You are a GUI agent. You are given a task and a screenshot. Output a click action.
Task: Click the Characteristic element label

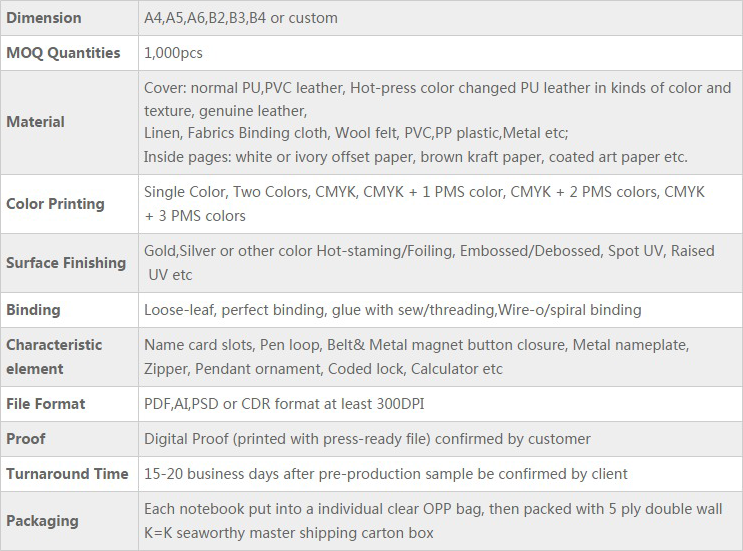(54, 356)
